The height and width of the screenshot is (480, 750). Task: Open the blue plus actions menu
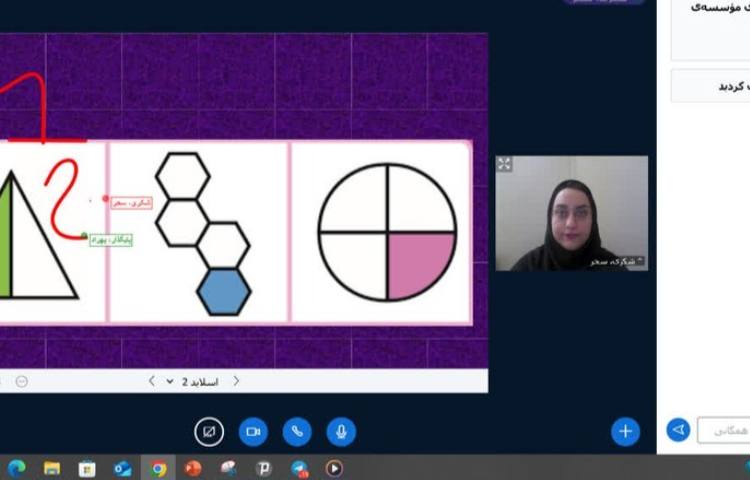click(x=625, y=431)
